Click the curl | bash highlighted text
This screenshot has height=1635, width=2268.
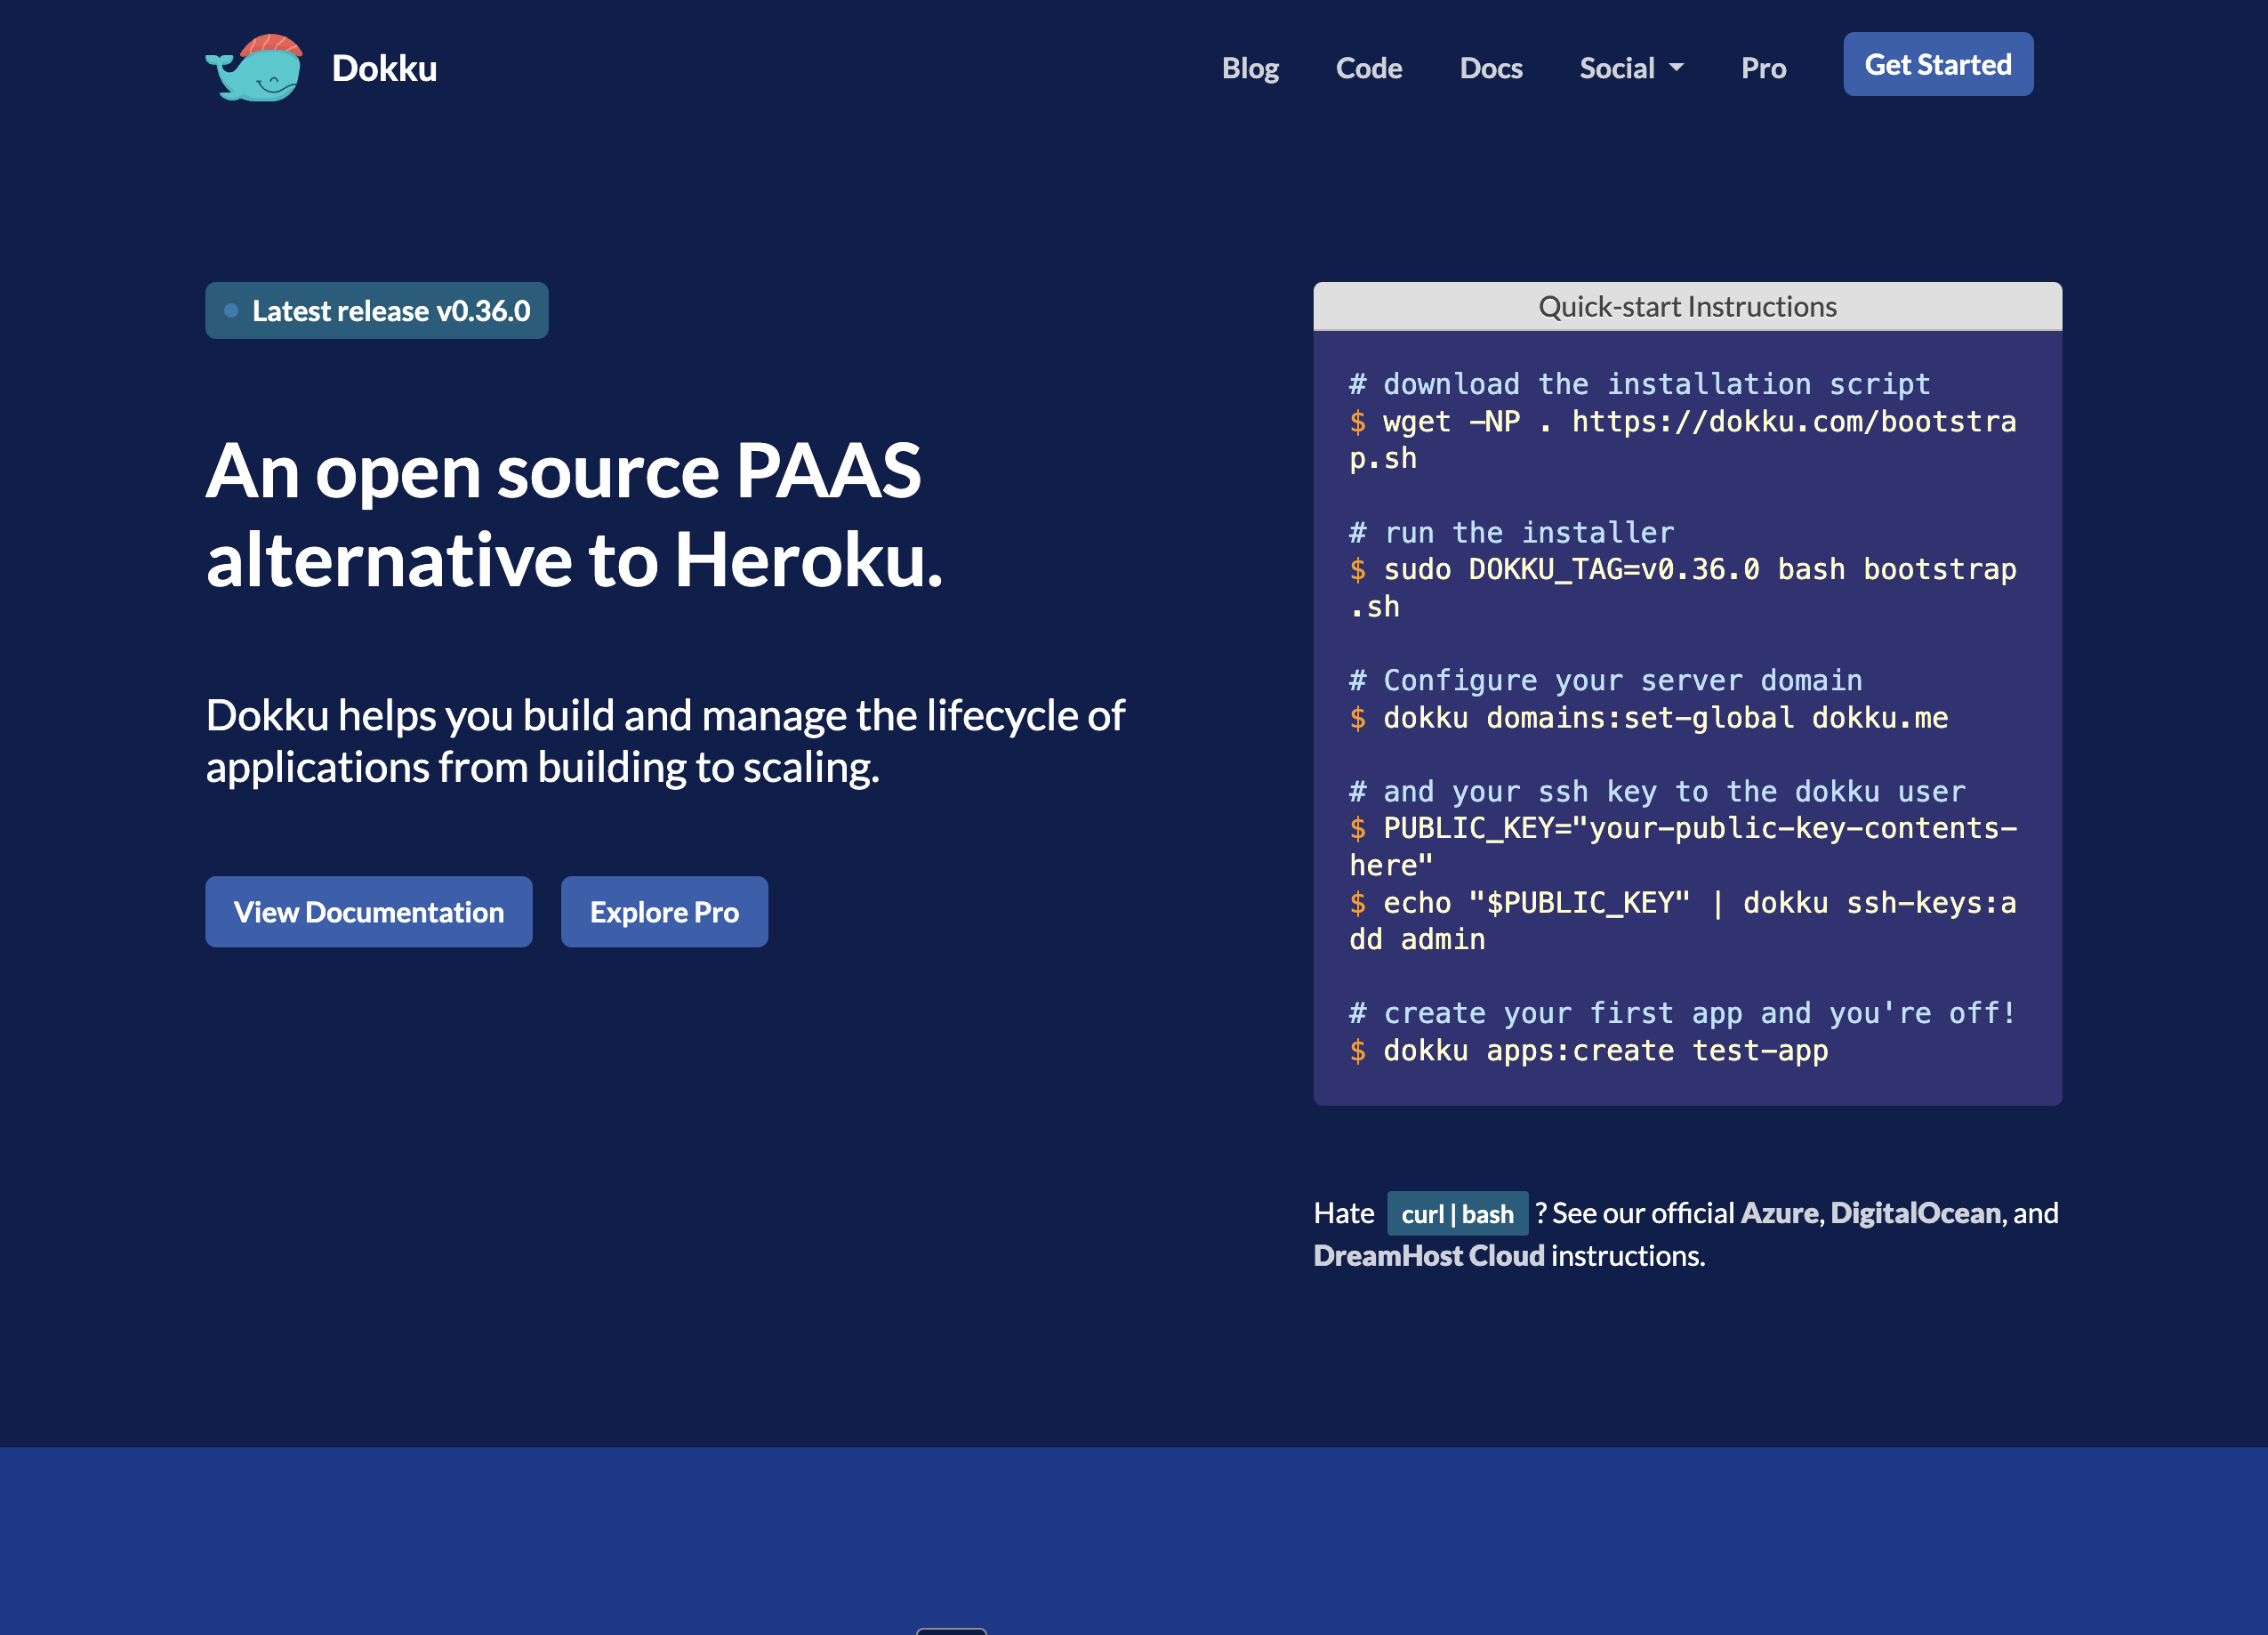tap(1457, 1213)
